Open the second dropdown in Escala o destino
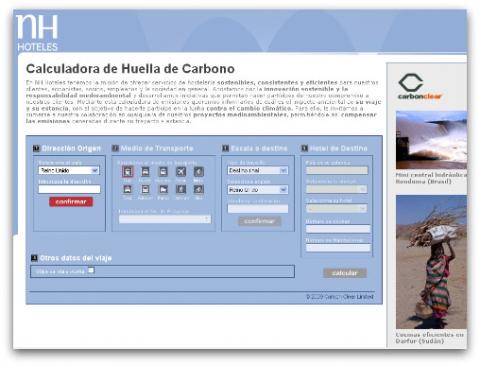 click(258, 190)
